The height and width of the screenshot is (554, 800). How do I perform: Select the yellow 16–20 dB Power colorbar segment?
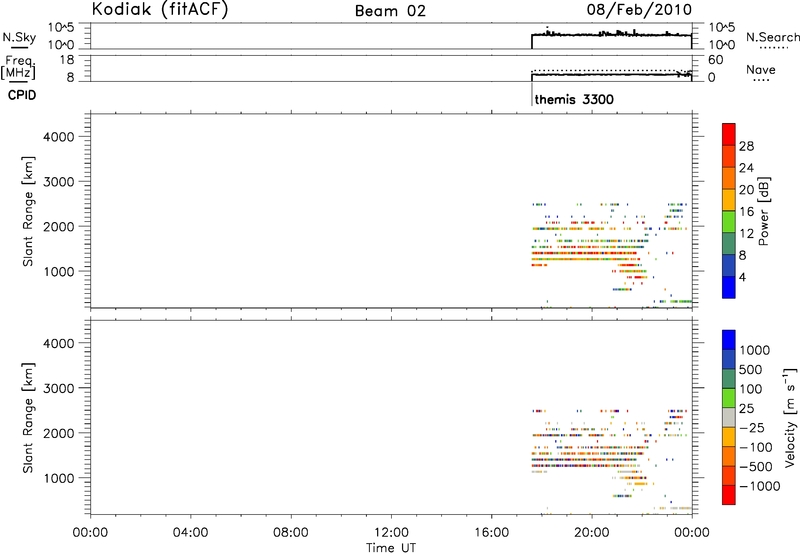729,200
